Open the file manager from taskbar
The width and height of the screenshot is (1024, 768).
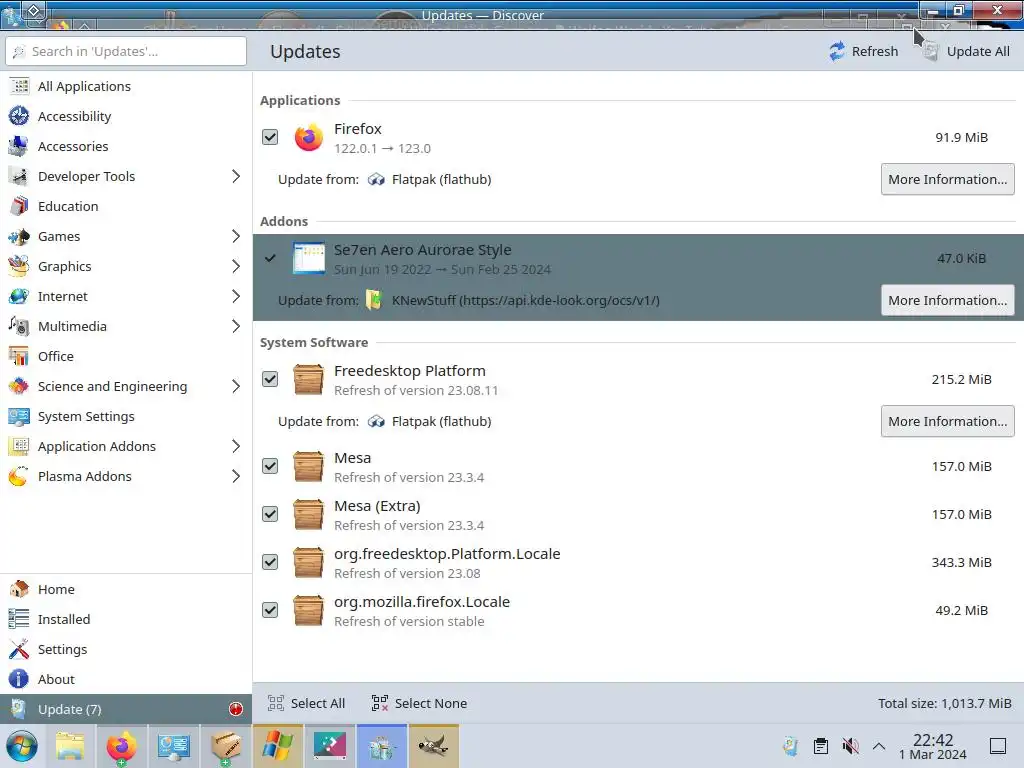(70, 746)
